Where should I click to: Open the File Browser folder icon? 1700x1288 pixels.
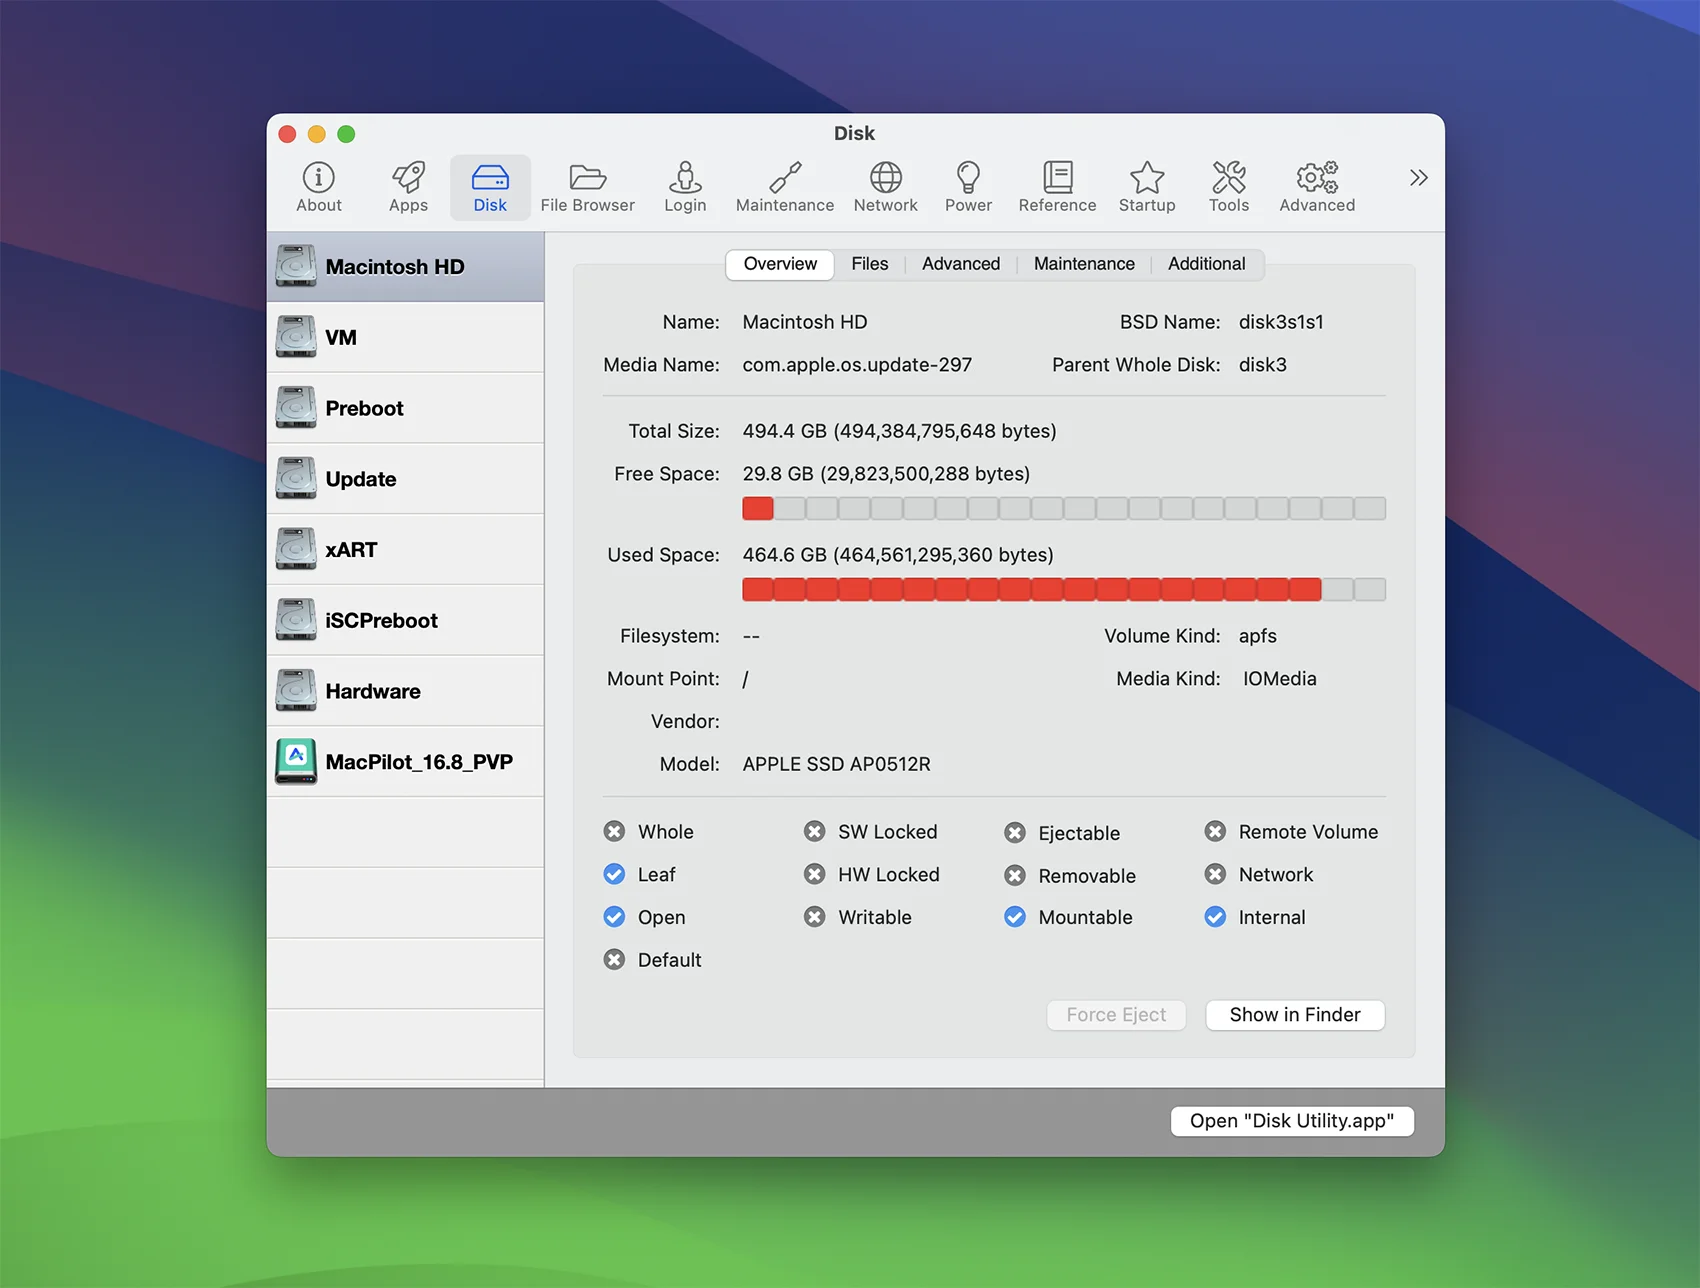(x=588, y=187)
